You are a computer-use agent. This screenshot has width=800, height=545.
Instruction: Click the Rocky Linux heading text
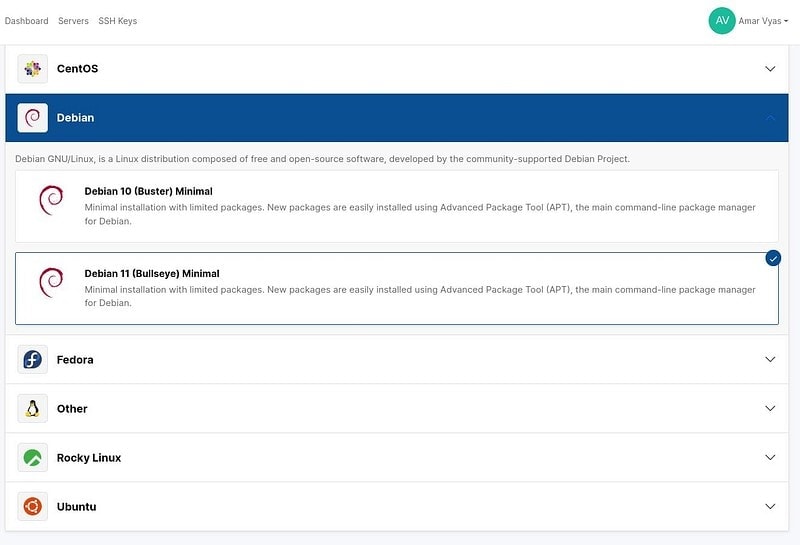89,458
